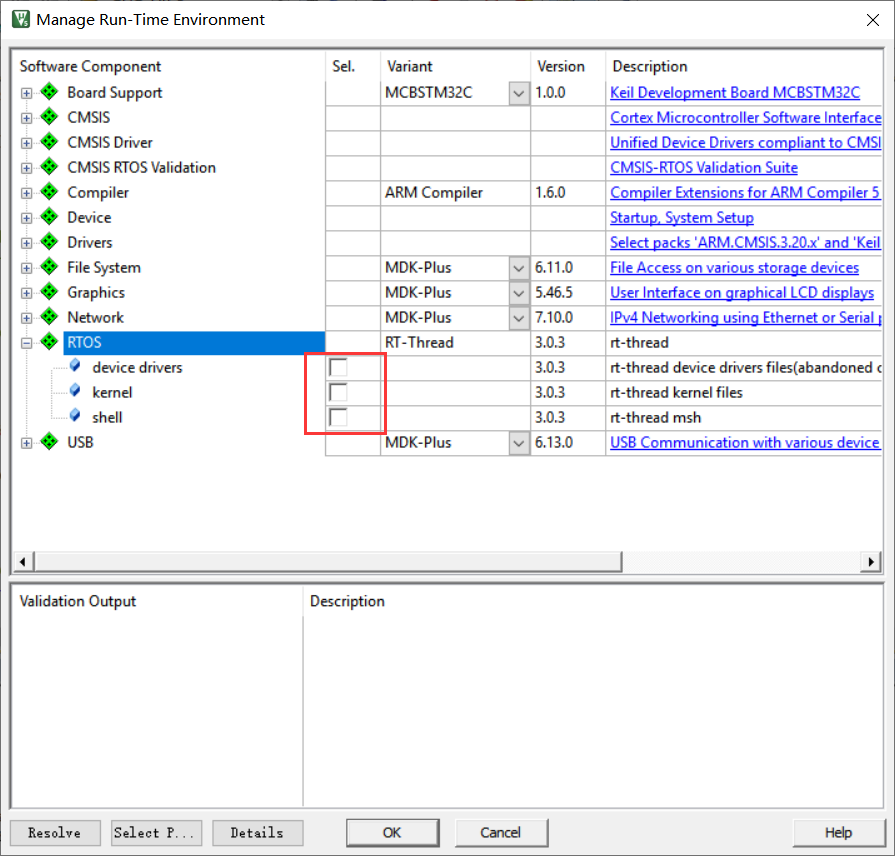Click the horizontal scrollbar thumb
The height and width of the screenshot is (856, 895).
[x=328, y=562]
